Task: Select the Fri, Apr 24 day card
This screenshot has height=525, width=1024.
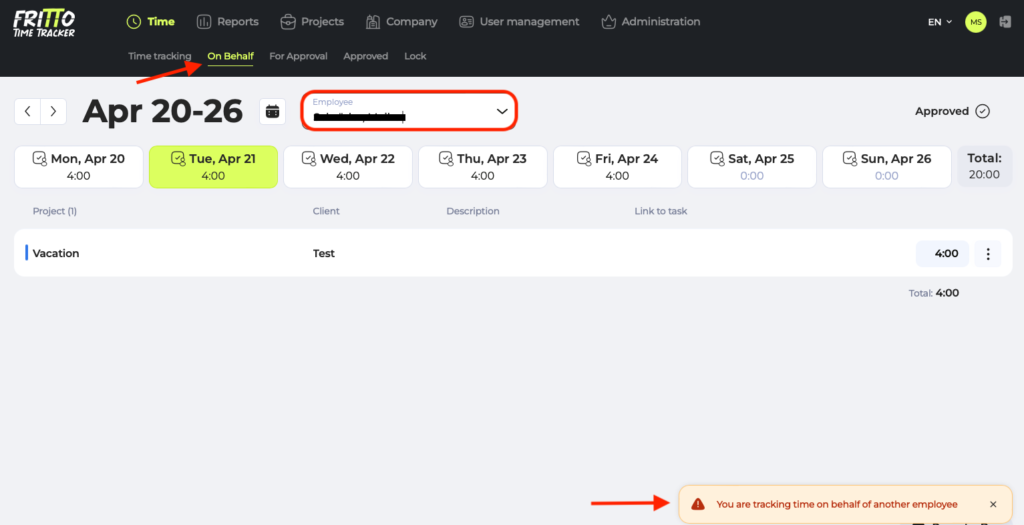Action: 617,167
